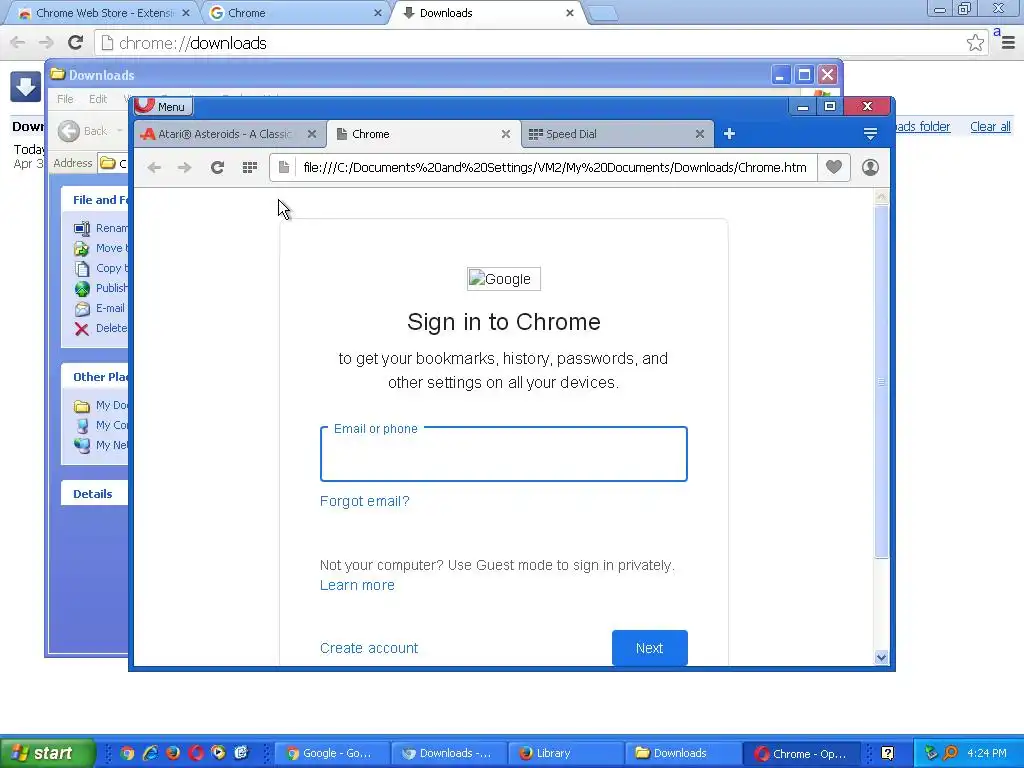Close the Downloads tab in Chrome
This screenshot has width=1024, height=768.
coord(569,12)
